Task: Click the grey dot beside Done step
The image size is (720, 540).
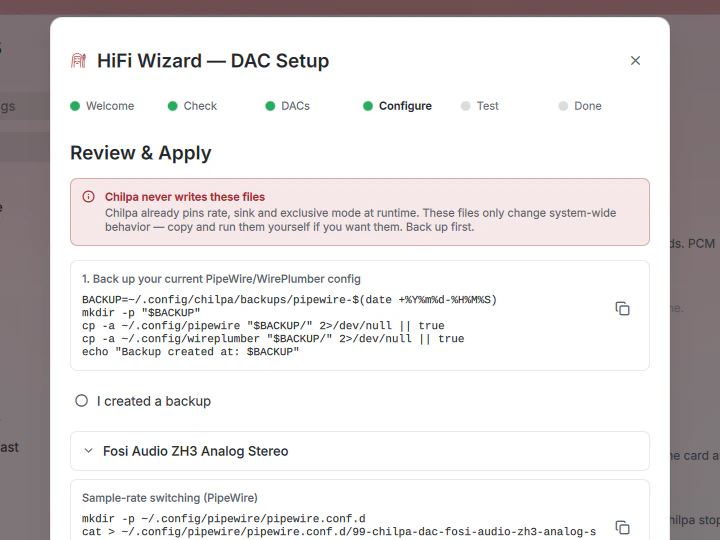Action: pyautogui.click(x=563, y=106)
